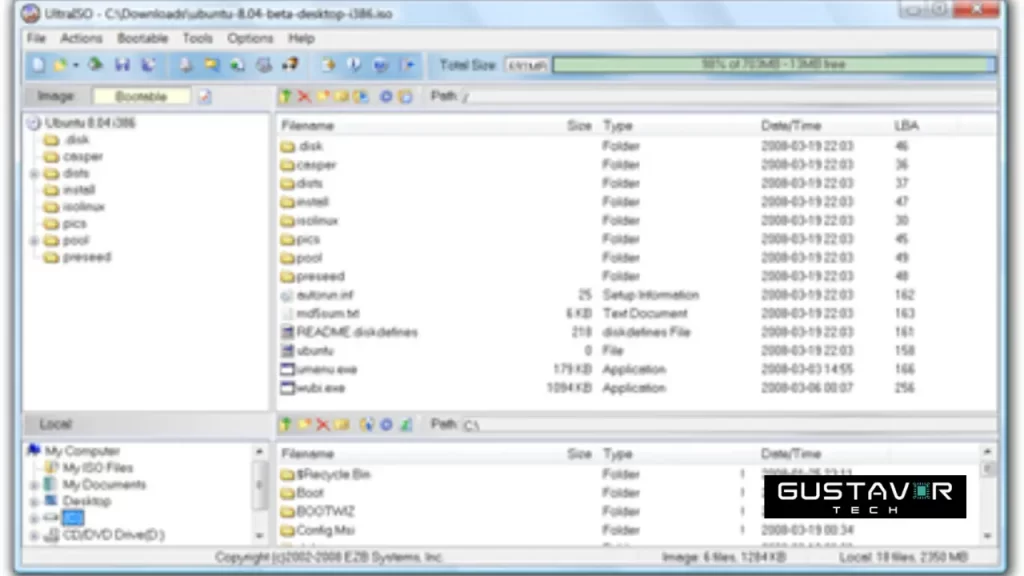Click the refresh icon in Local pane toolbar

pyautogui.click(x=406, y=424)
